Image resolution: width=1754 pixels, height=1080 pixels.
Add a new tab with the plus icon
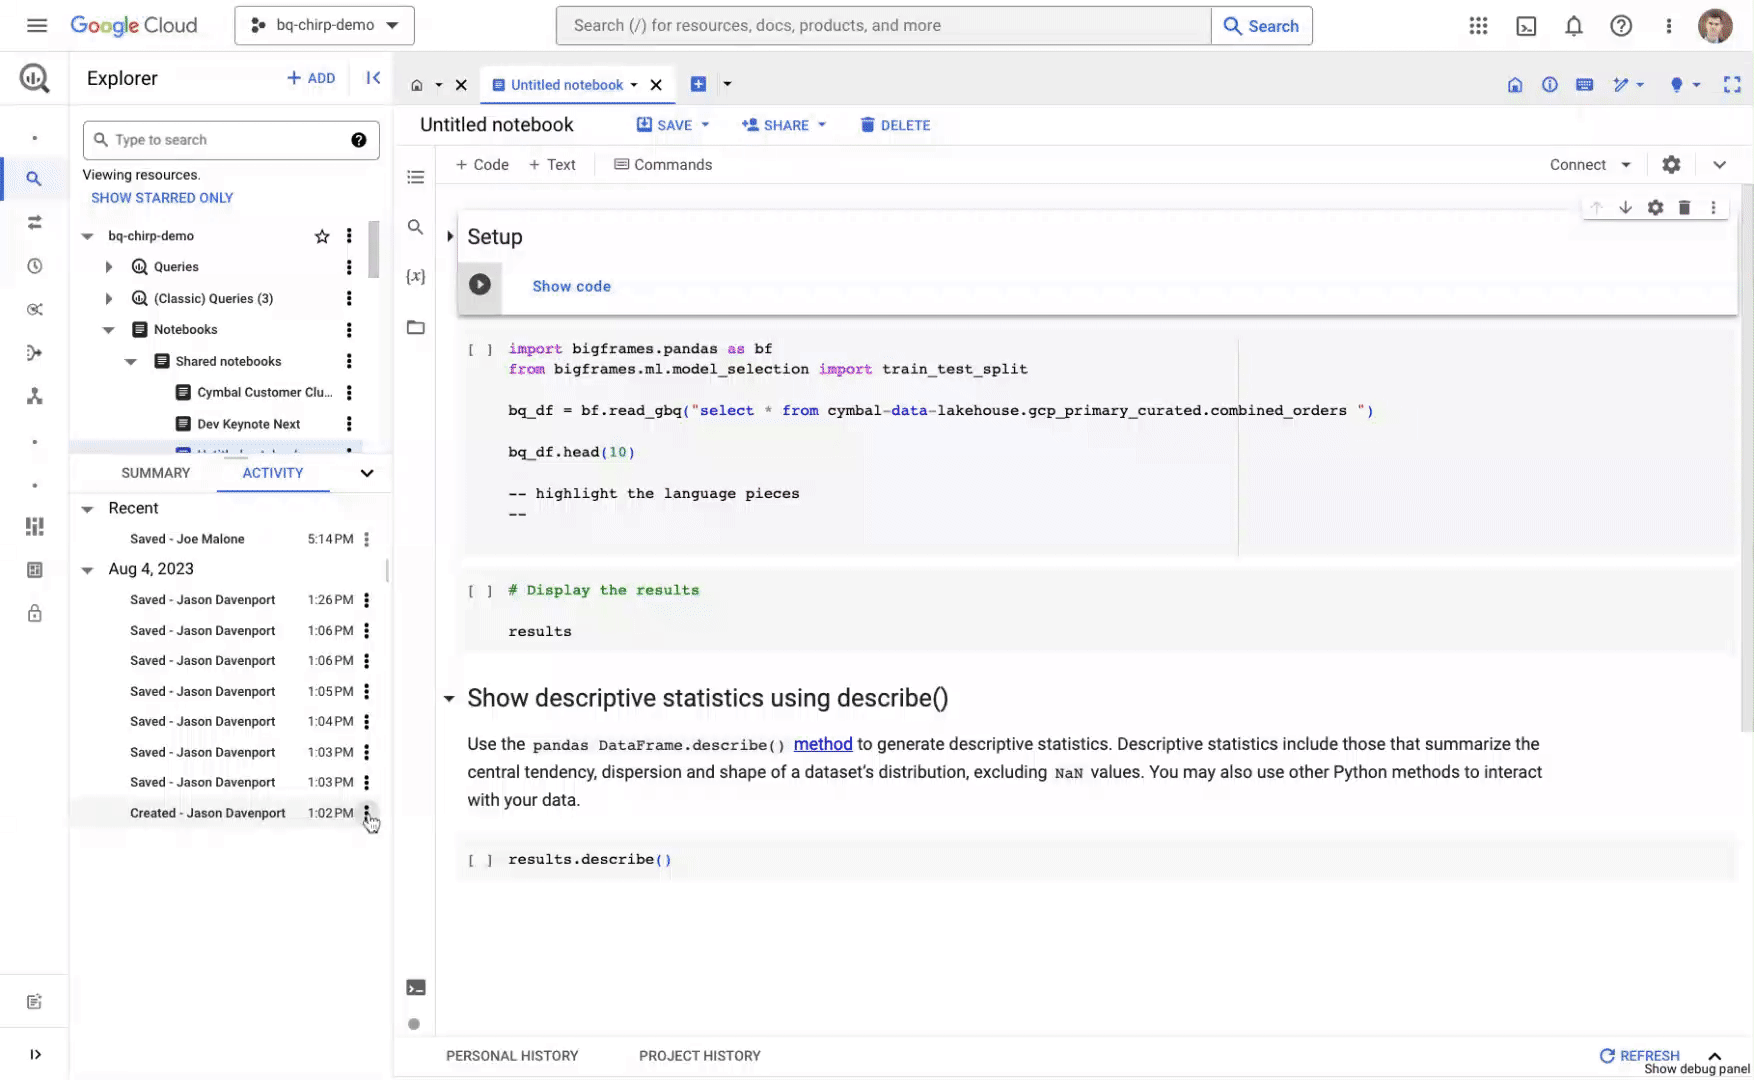pos(698,84)
